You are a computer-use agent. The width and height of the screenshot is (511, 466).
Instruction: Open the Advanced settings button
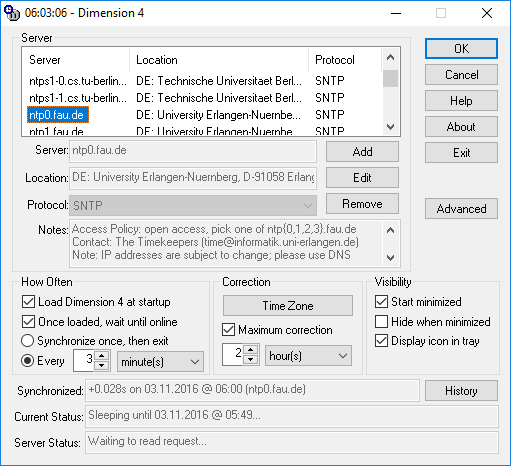coord(461,209)
